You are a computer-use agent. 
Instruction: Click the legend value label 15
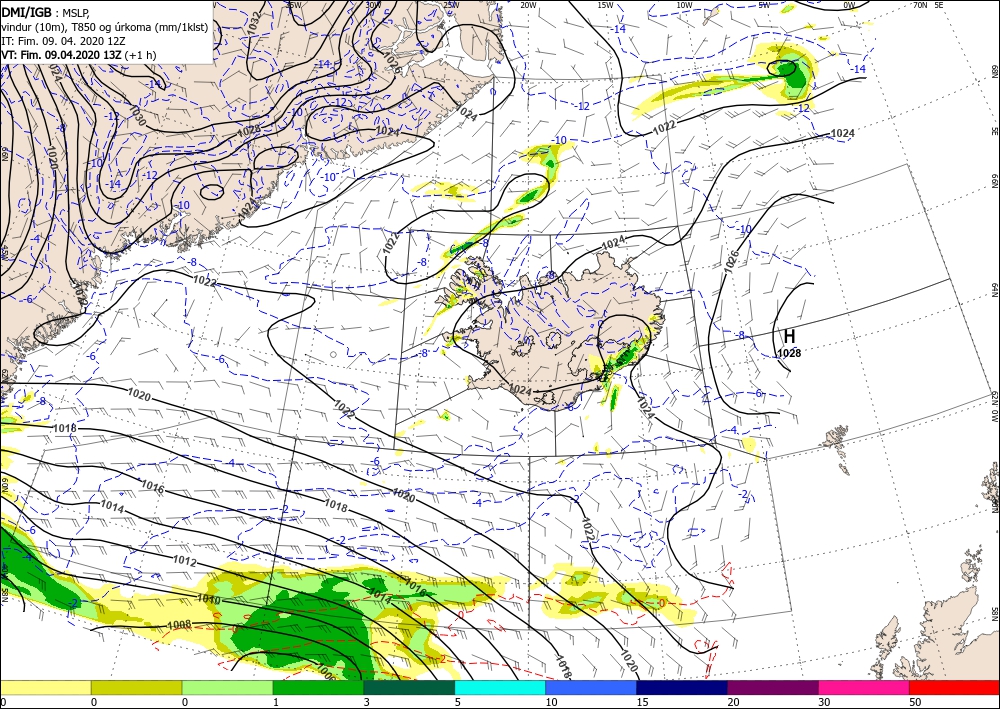pyautogui.click(x=642, y=702)
